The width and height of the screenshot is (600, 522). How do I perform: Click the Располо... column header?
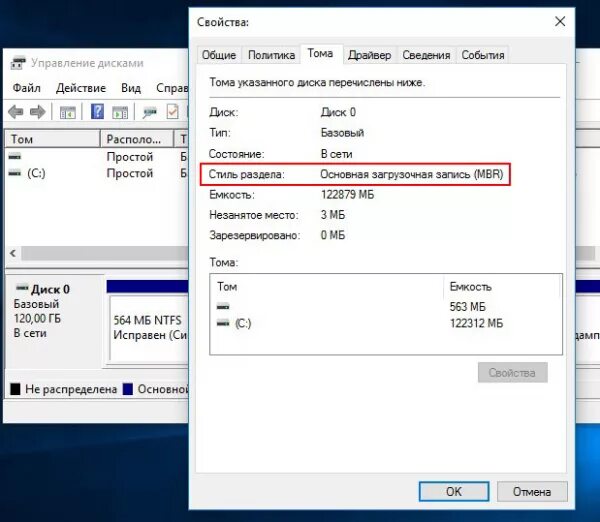[x=137, y=139]
